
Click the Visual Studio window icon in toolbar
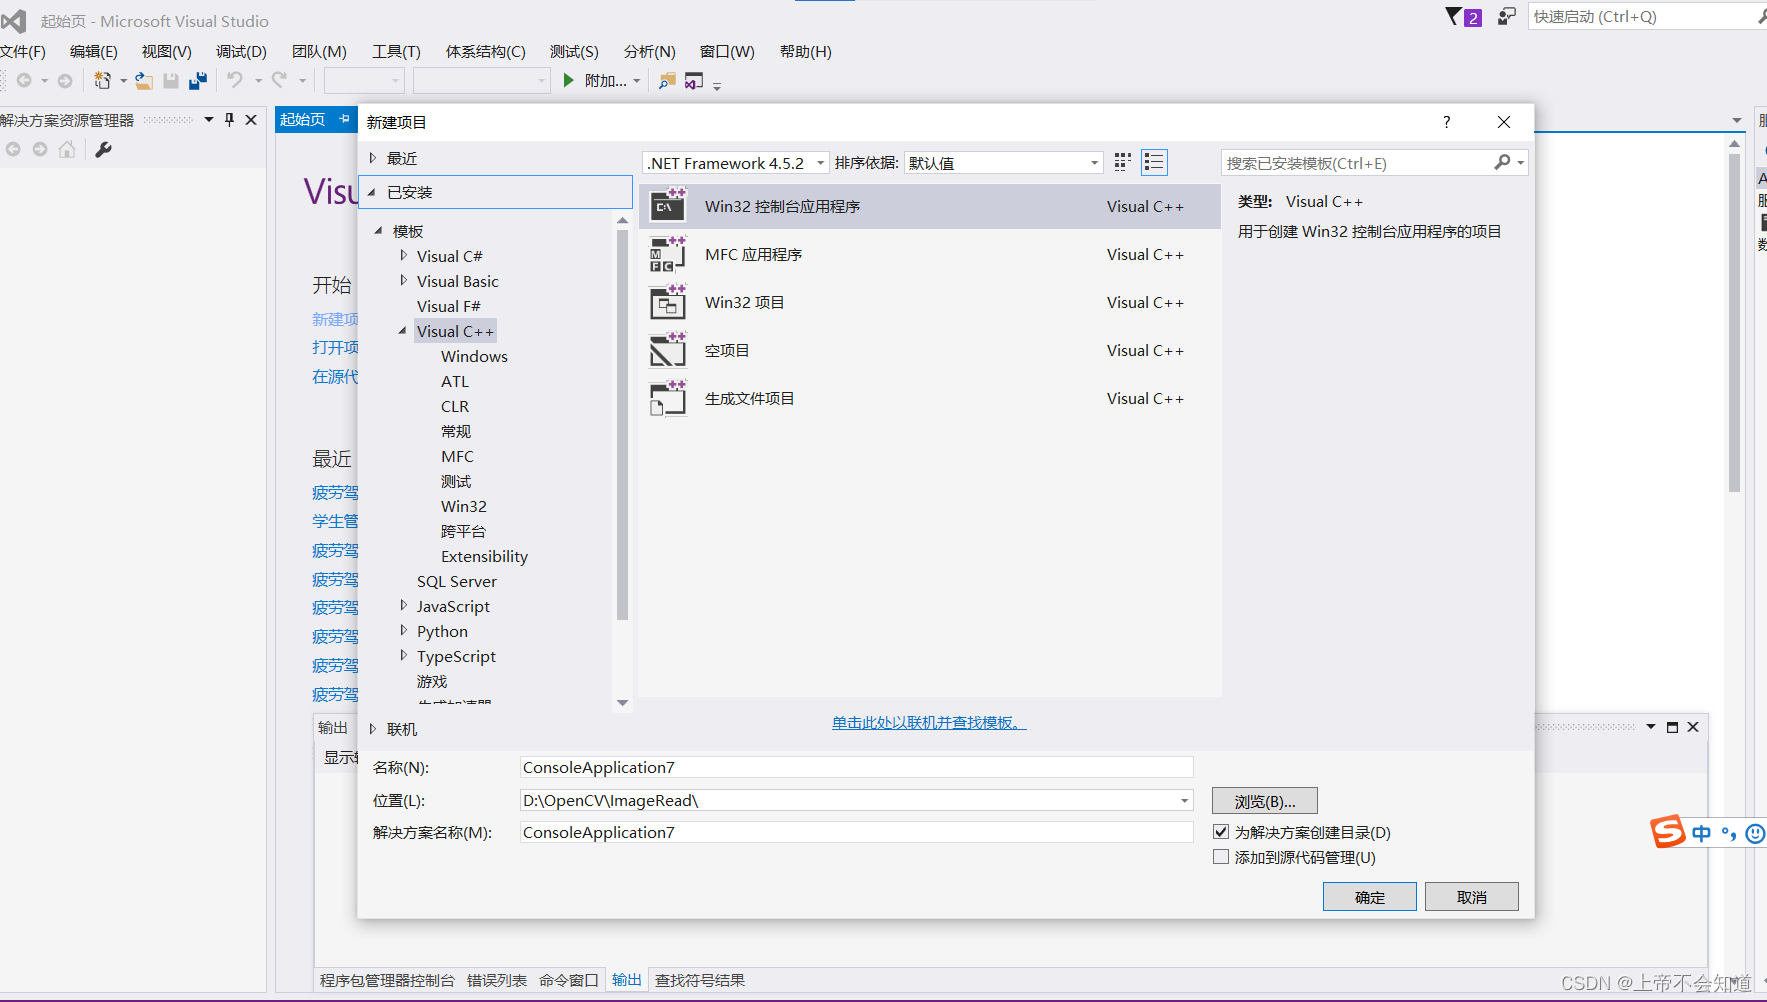[694, 81]
